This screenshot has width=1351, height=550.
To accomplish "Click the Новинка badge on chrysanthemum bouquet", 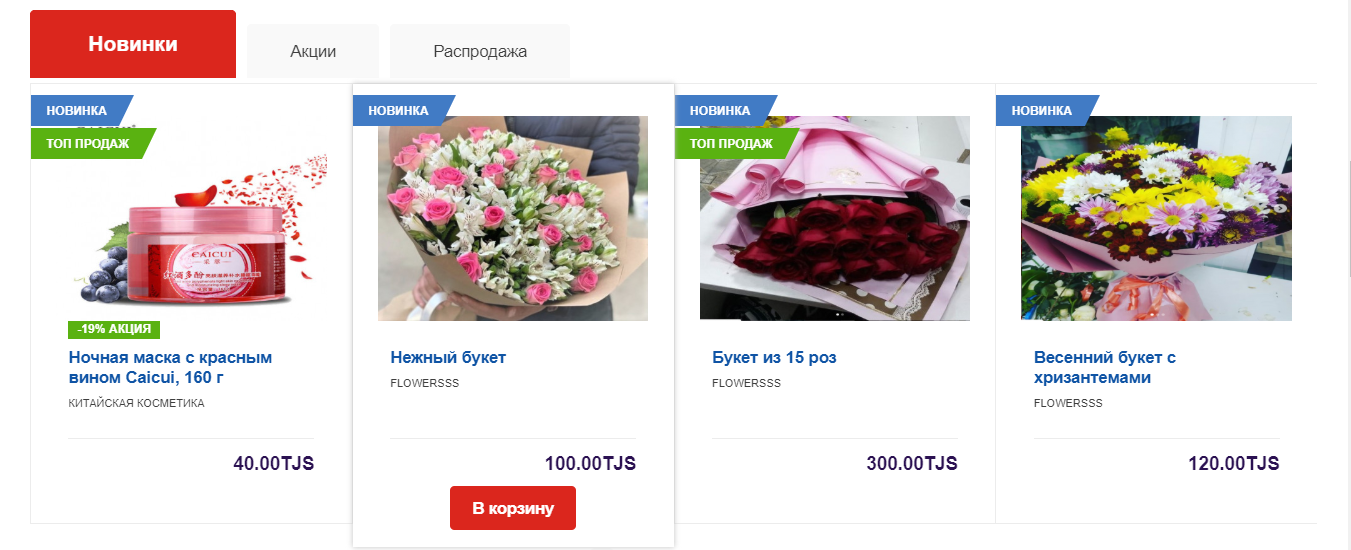I will tap(1045, 110).
